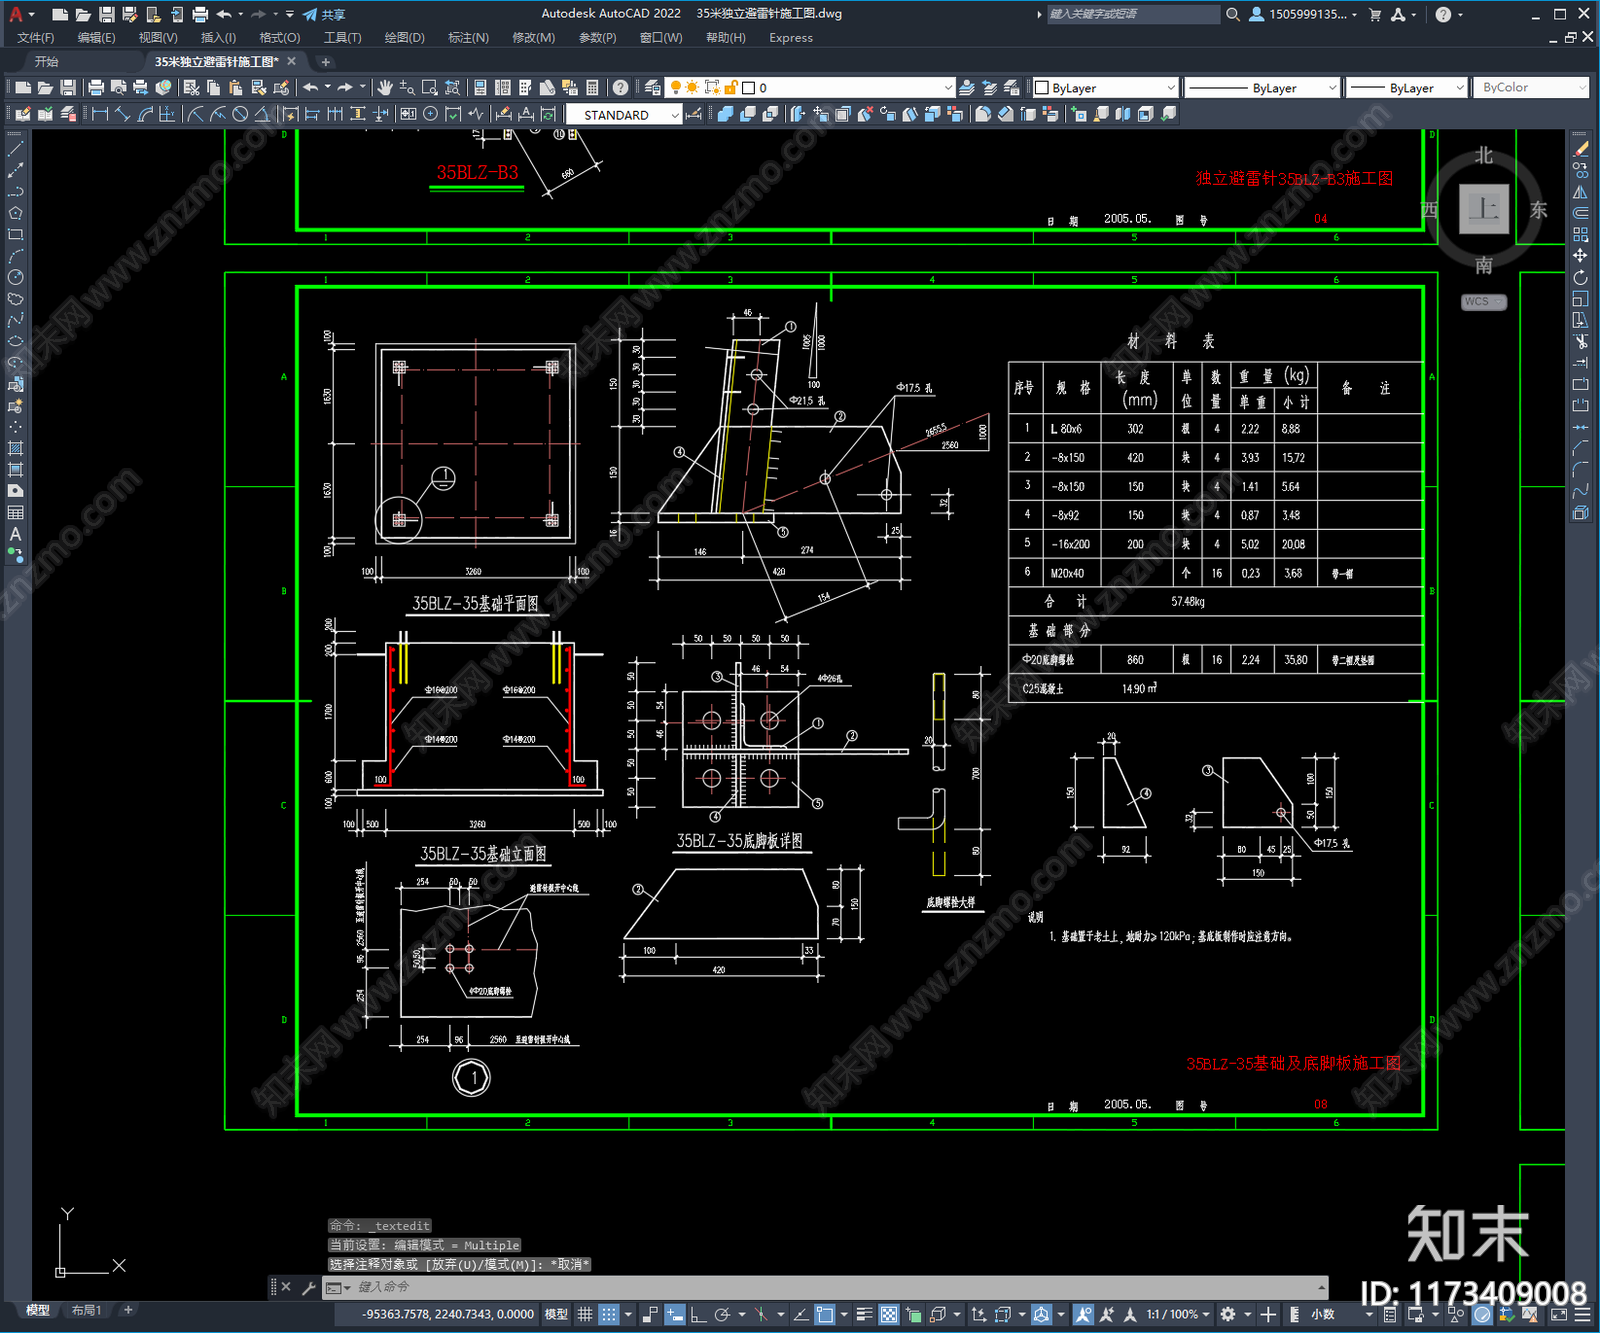
Task: Click the Plot printer icon in quick access toolbar
Action: [200, 14]
